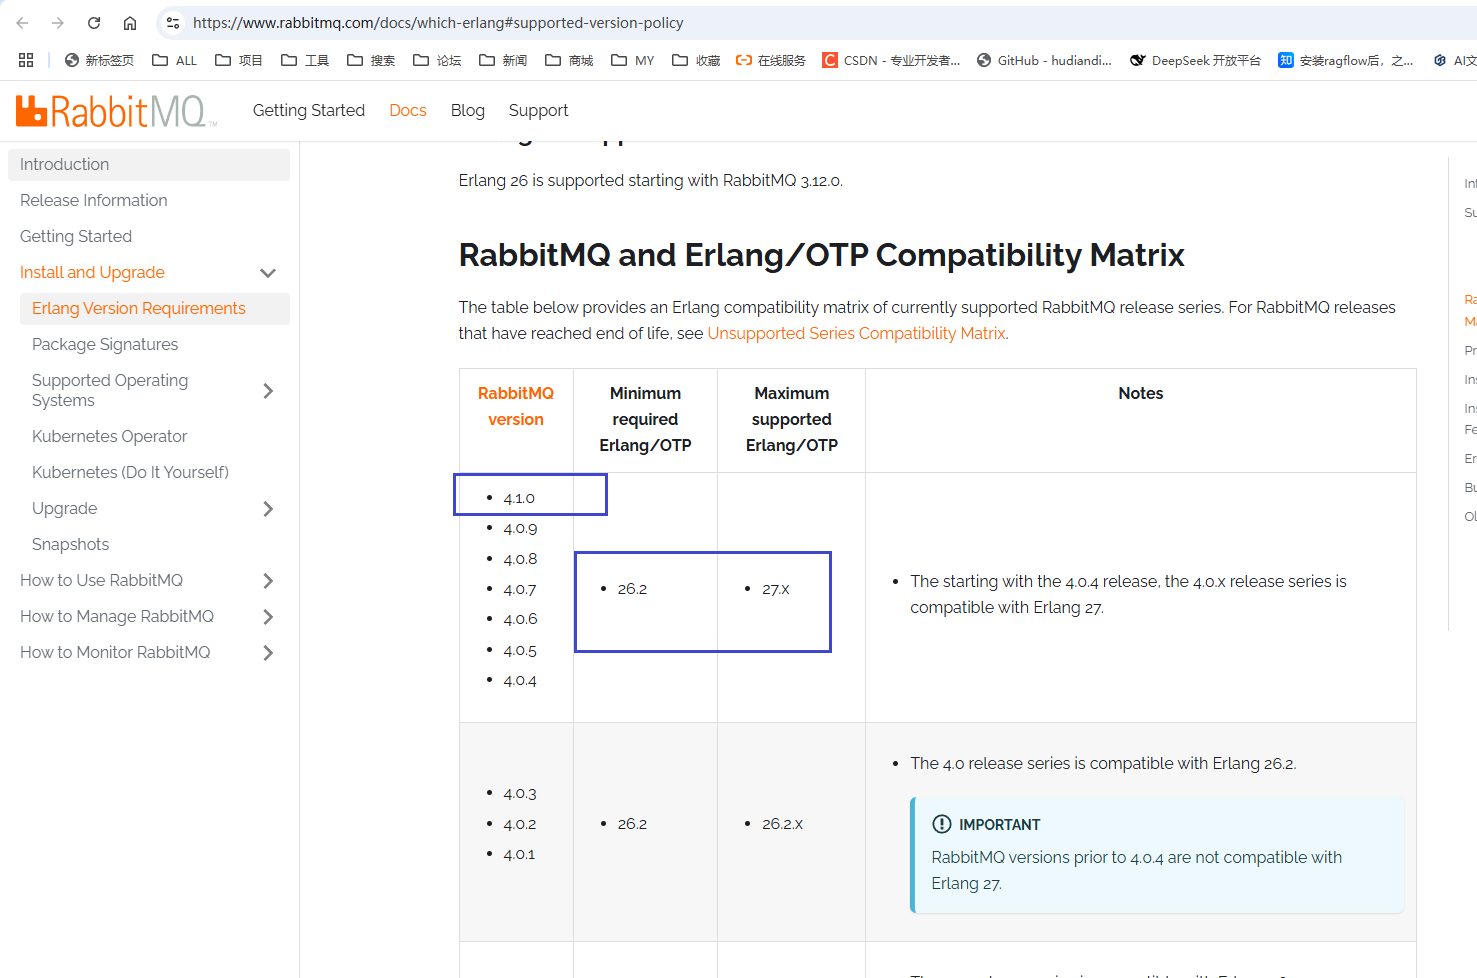Open the ALL bookmarks folder
The width and height of the screenshot is (1477, 978).
coord(175,60)
